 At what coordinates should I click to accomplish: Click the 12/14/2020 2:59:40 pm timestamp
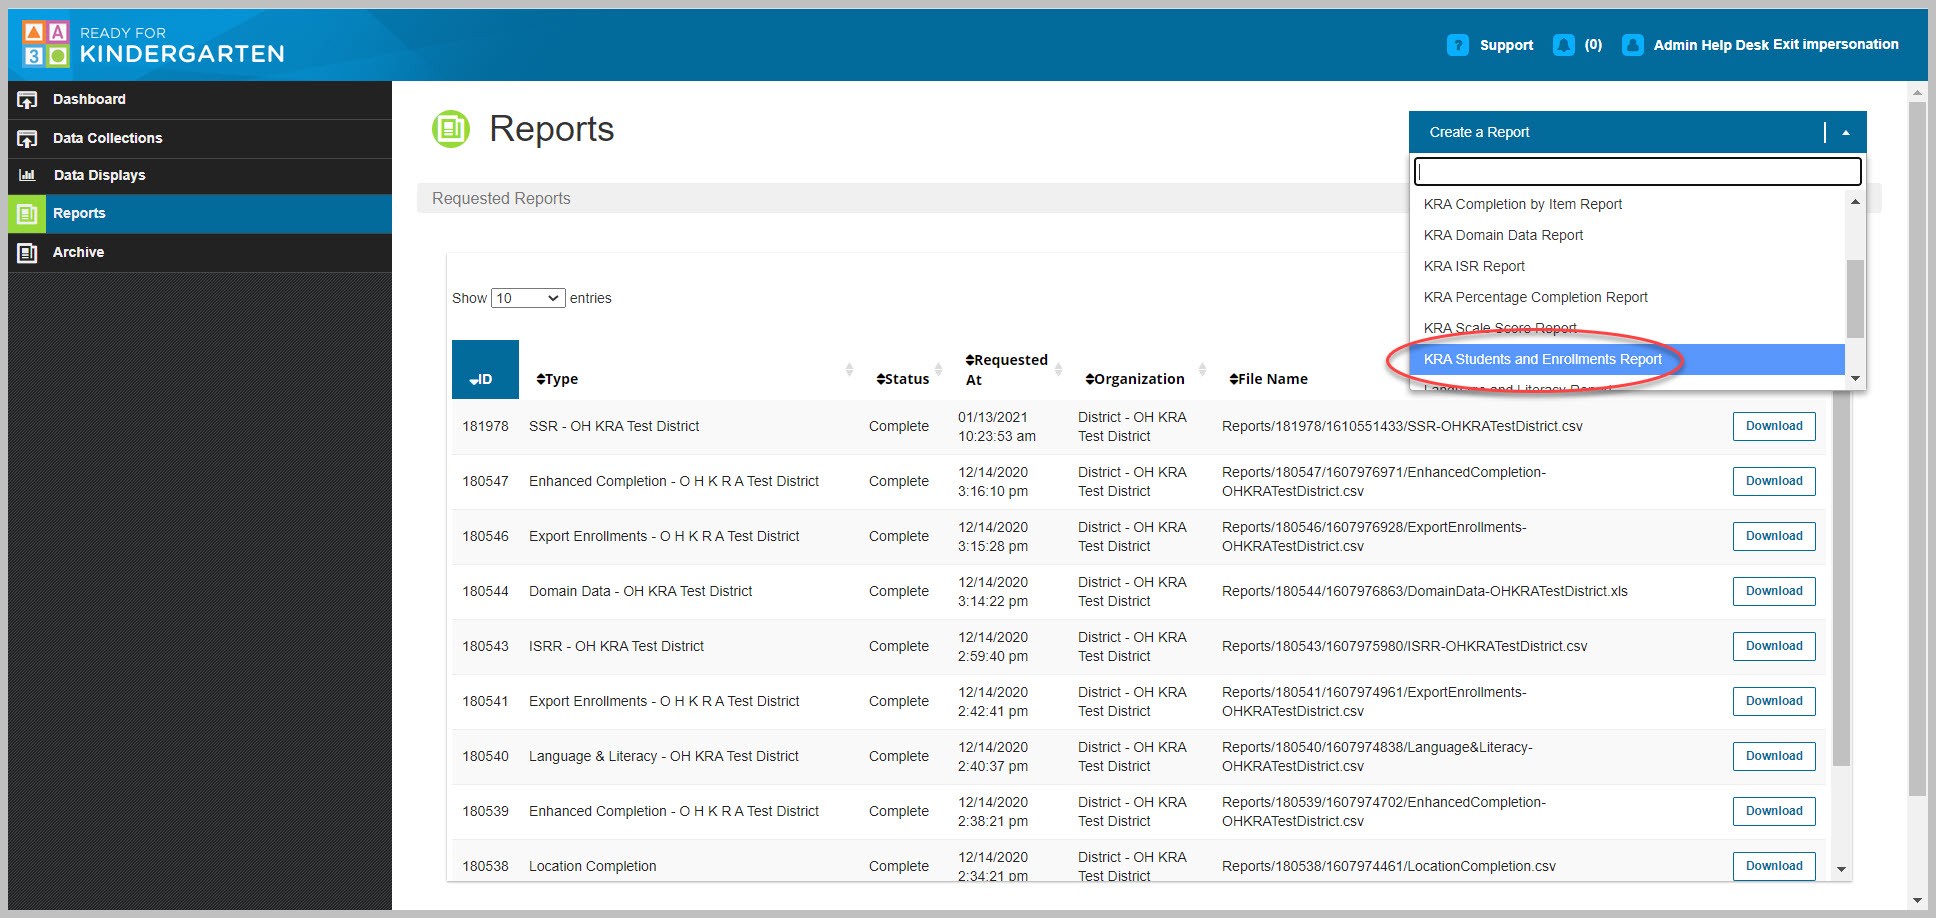993,647
